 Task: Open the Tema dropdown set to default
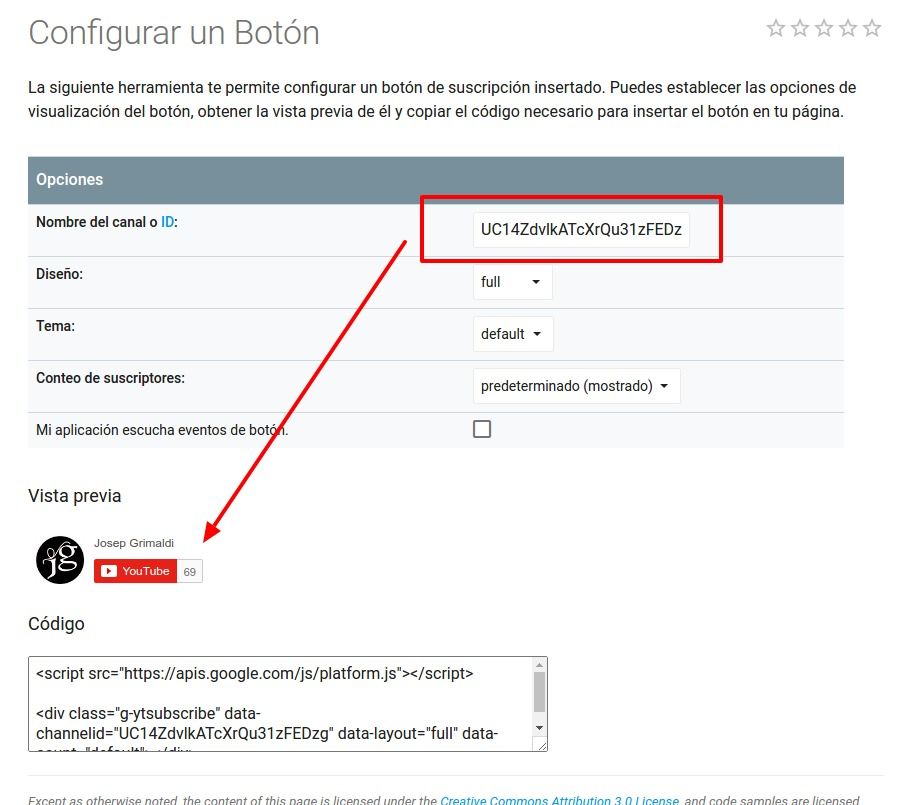(x=513, y=334)
